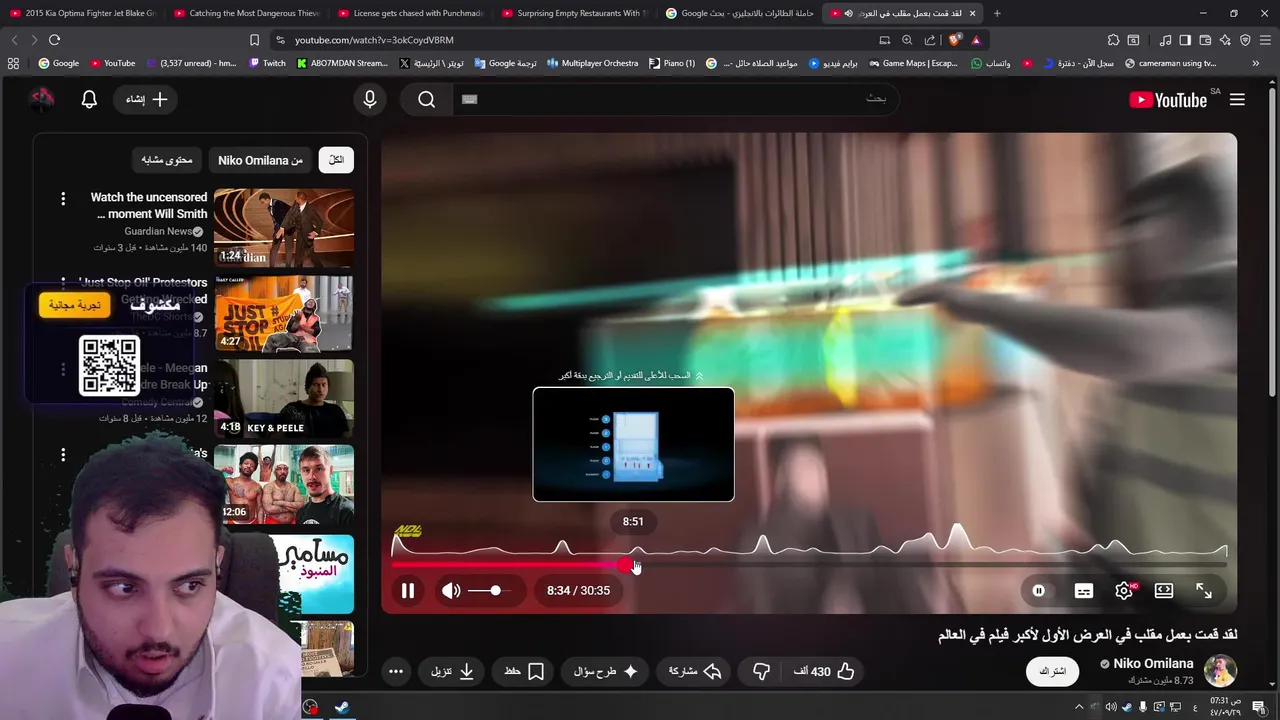Viewport: 1280px width, 720px height.
Task: Share the video using the مشاركة button
Action: pyautogui.click(x=695, y=671)
